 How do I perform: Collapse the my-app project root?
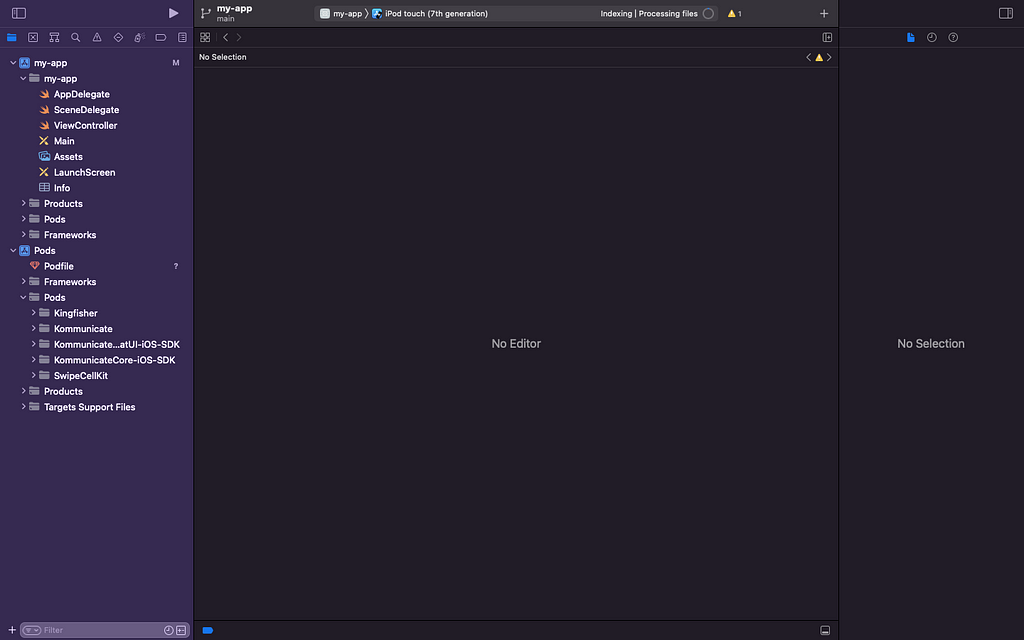(13, 63)
